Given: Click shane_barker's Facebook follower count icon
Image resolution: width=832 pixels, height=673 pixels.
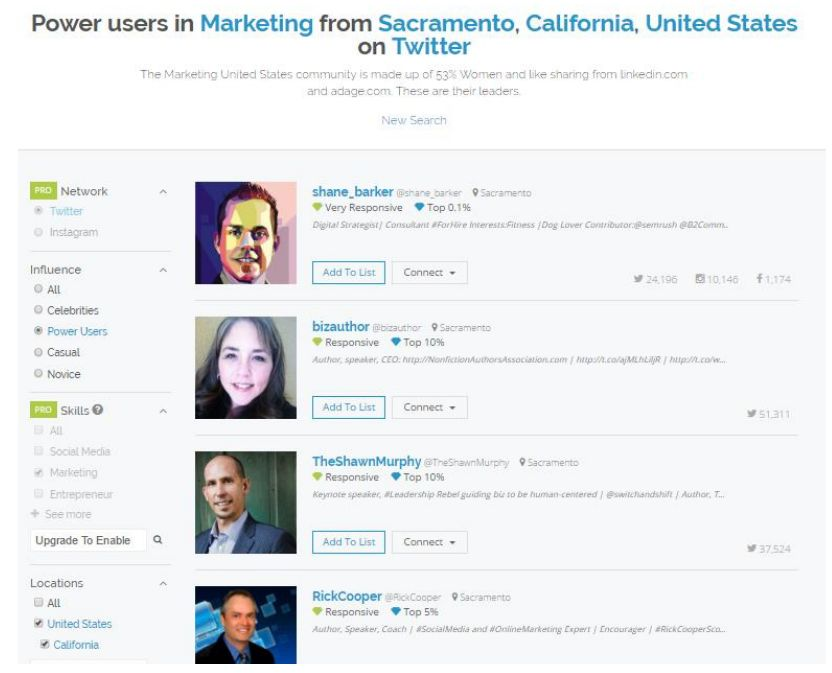Looking at the screenshot, I should pos(760,279).
